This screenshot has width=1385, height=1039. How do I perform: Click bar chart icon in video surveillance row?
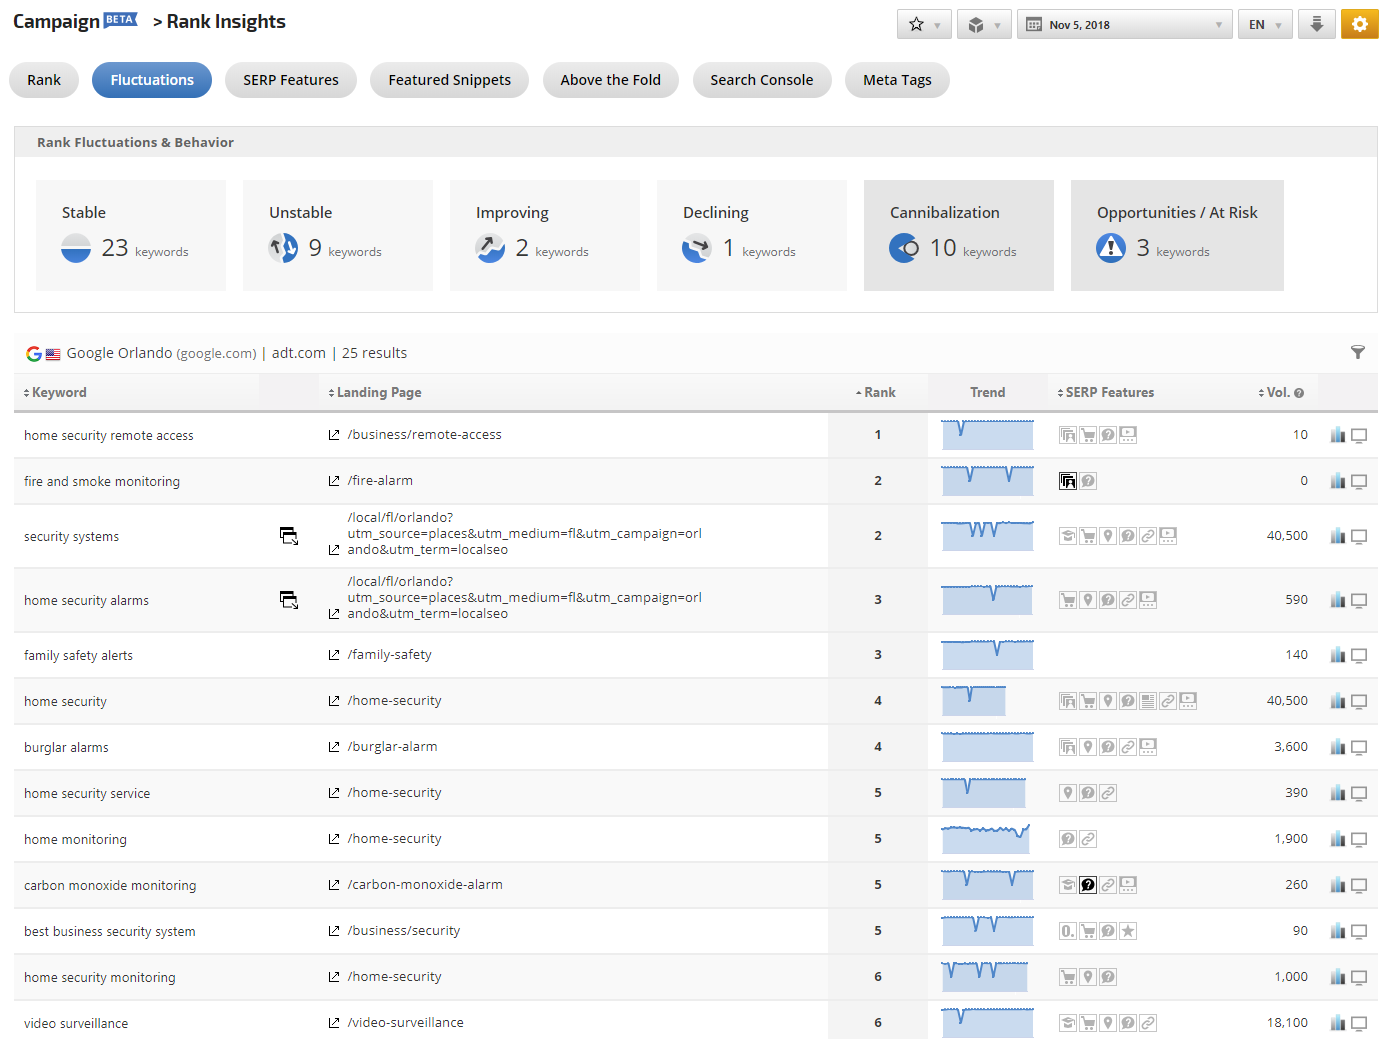pos(1337,1023)
